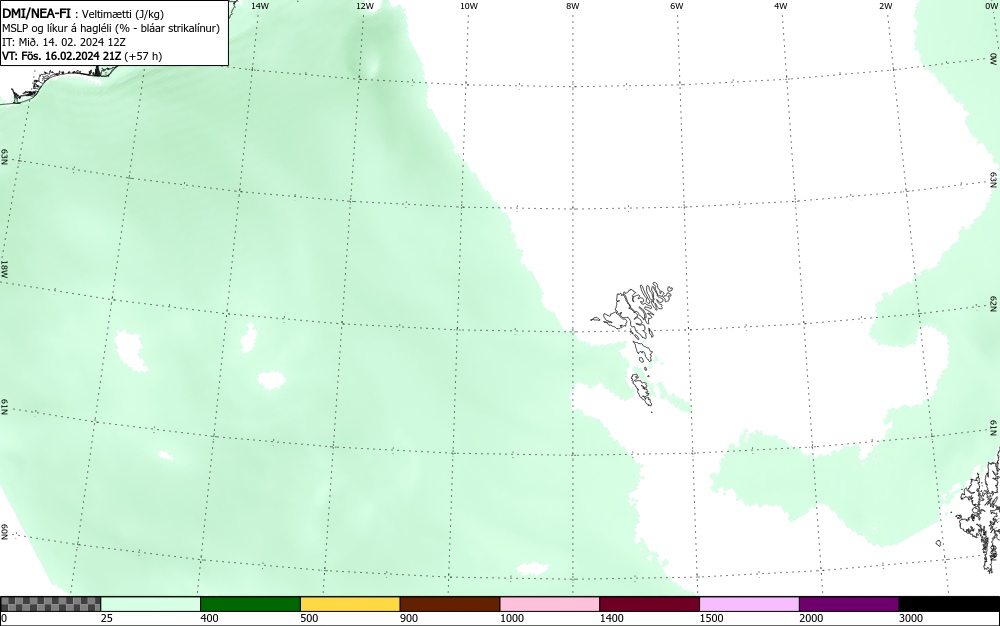1000x626 pixels.
Task: Click the brown 900–1000 legend swatch
Action: click(x=450, y=604)
